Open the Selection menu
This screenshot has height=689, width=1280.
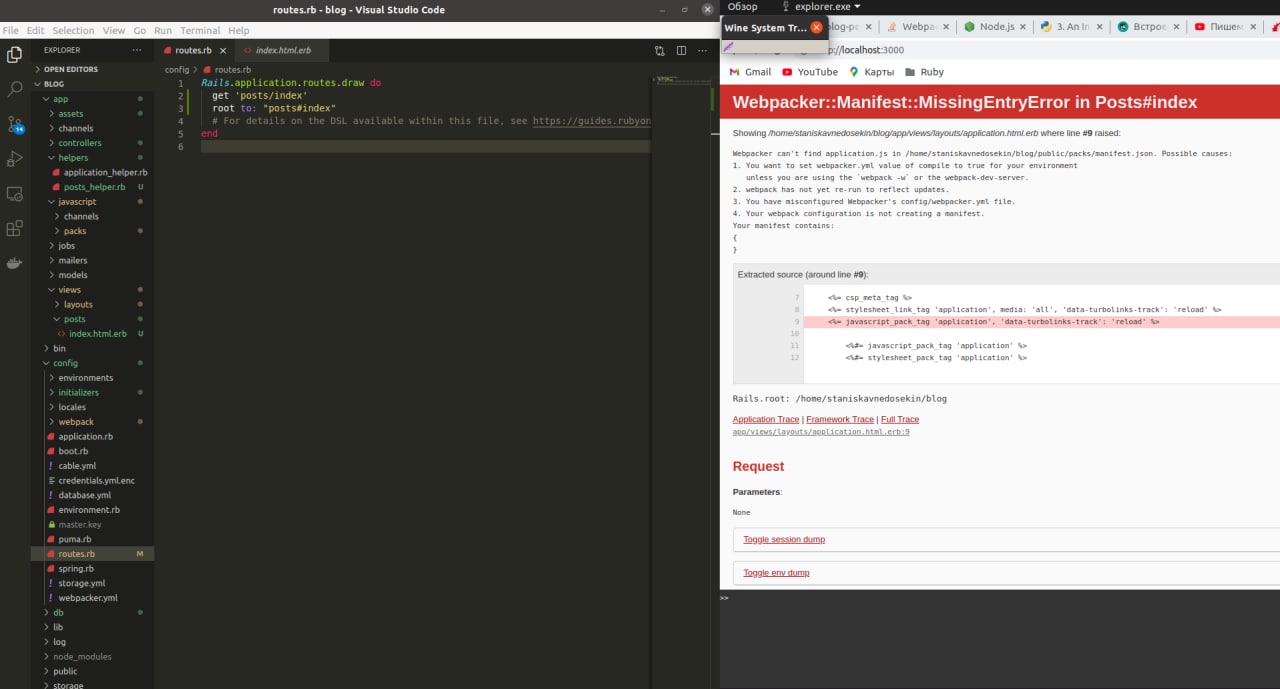(73, 31)
